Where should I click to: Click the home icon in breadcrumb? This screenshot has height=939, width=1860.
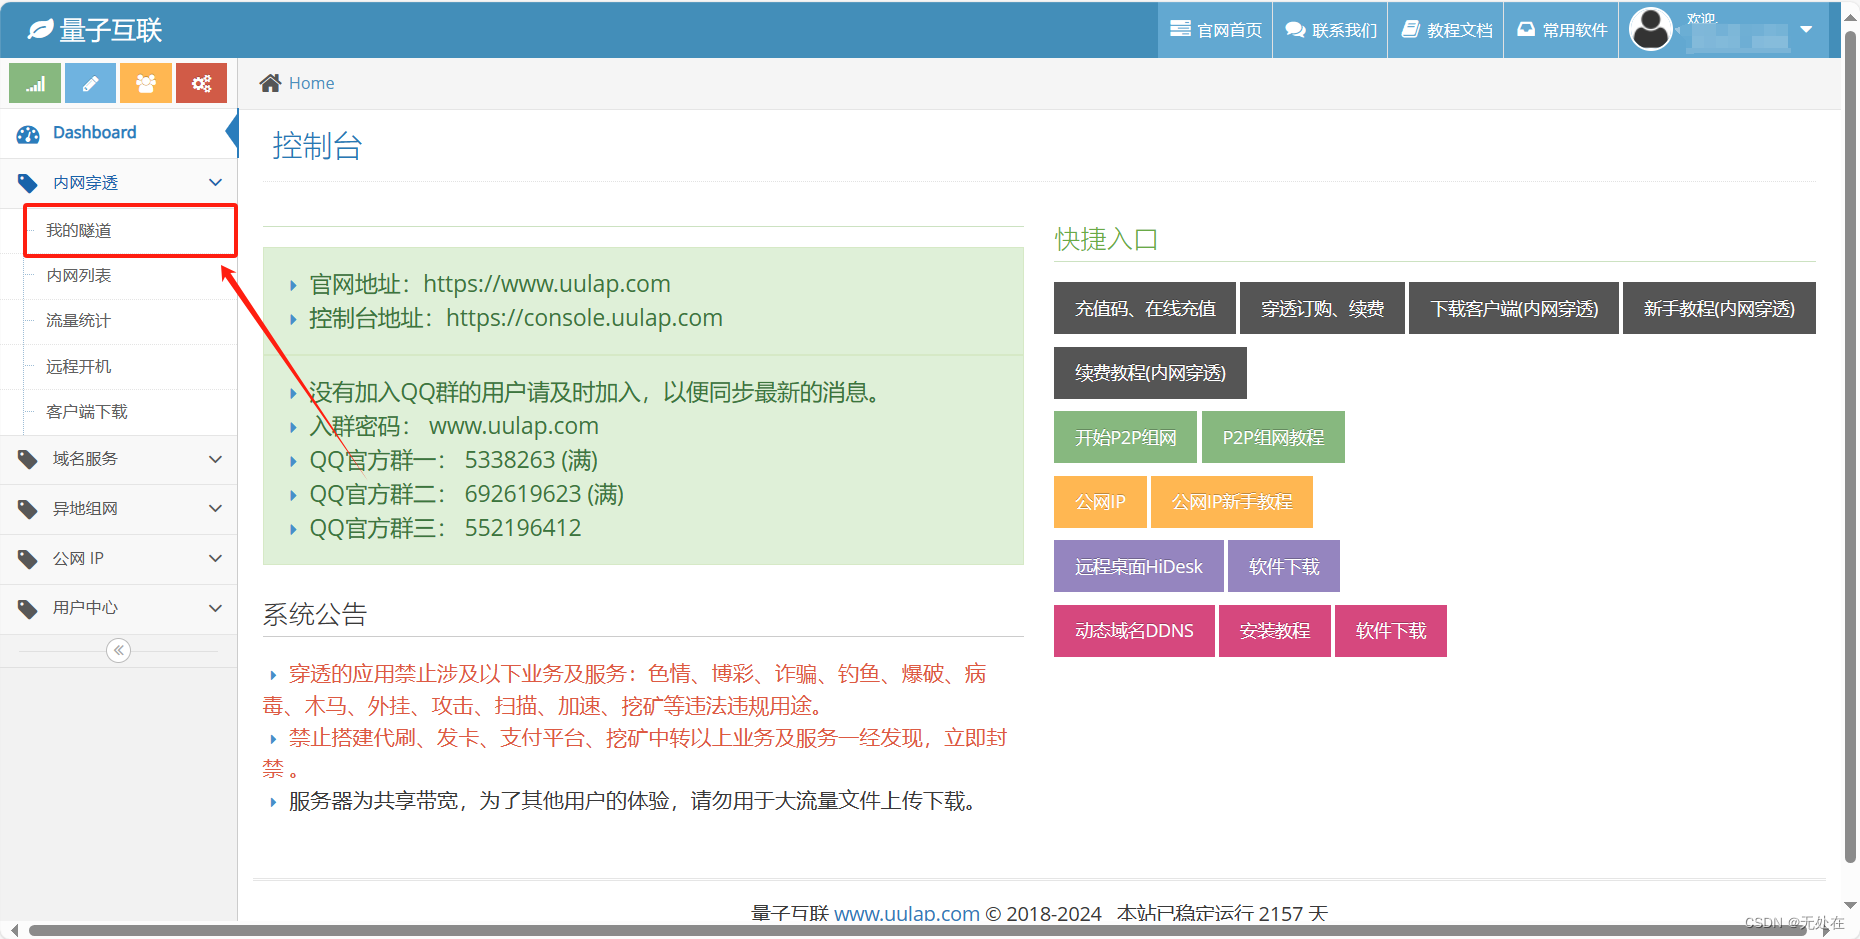tap(270, 83)
